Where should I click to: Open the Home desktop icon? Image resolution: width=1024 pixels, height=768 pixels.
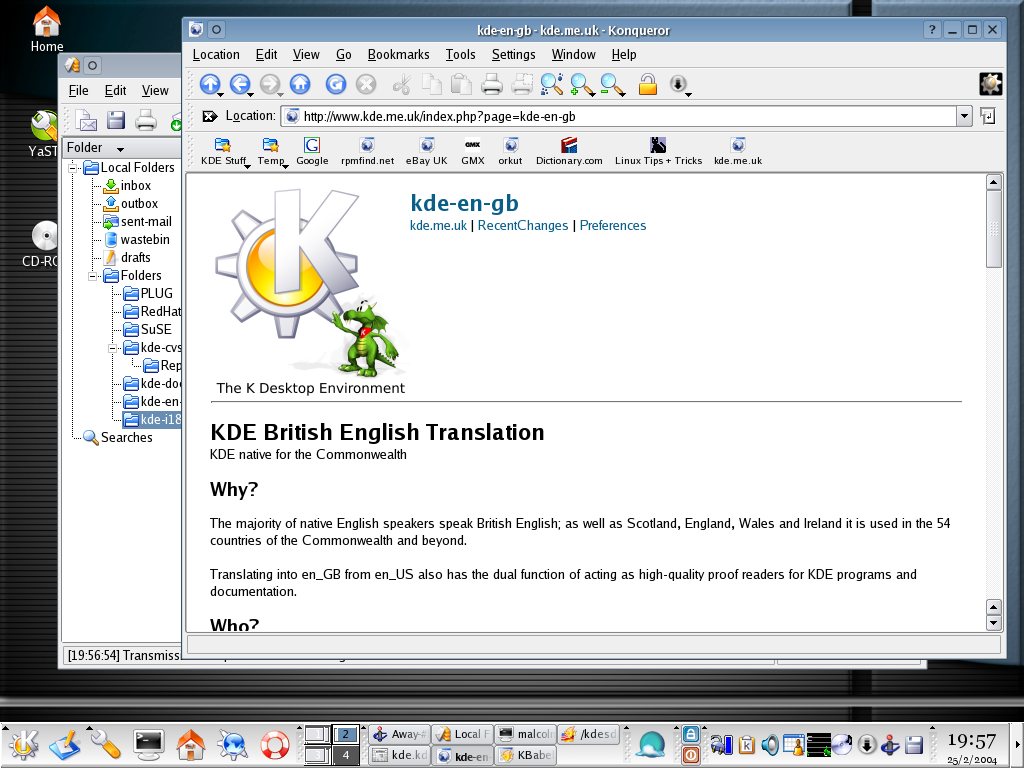[x=46, y=29]
